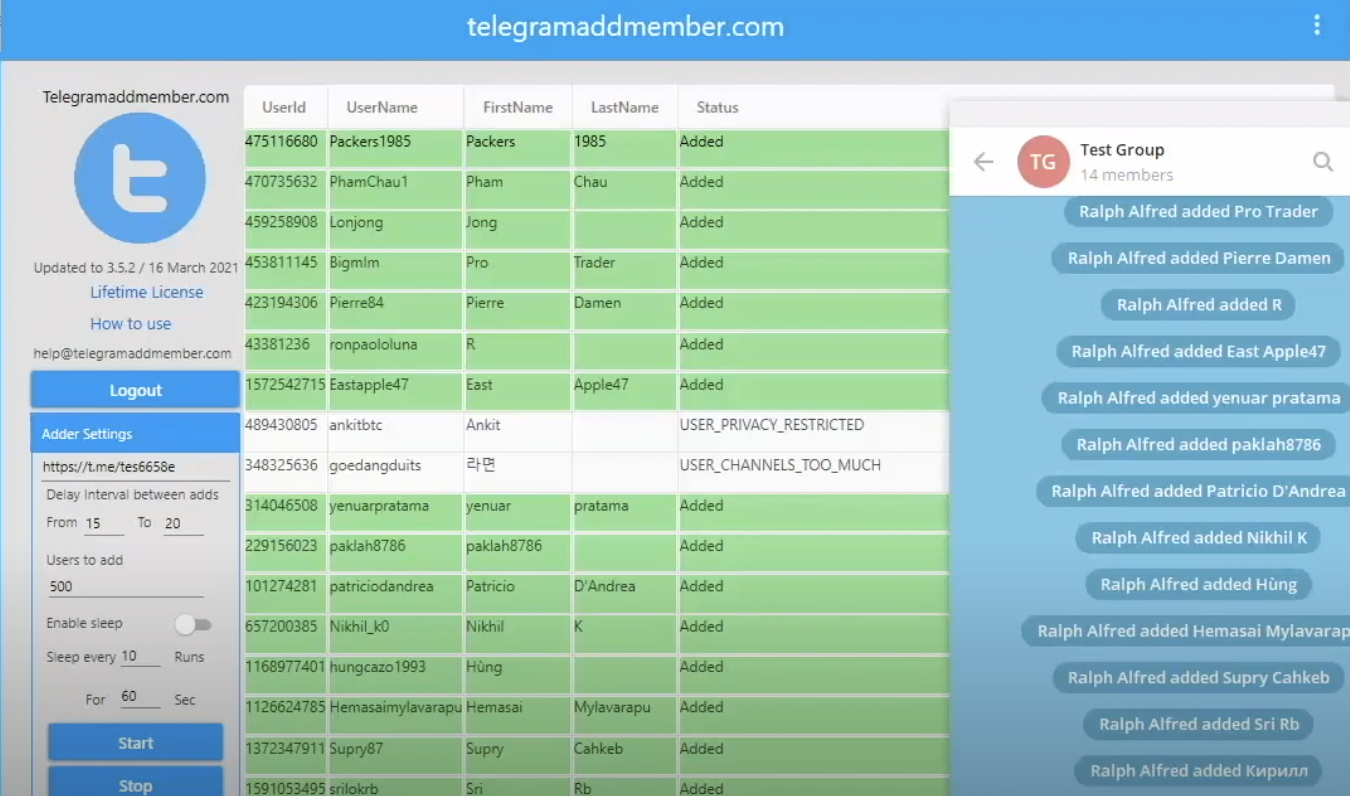Click the Mylavarapu last name cell
The image size is (1350, 796).
[x=624, y=715]
